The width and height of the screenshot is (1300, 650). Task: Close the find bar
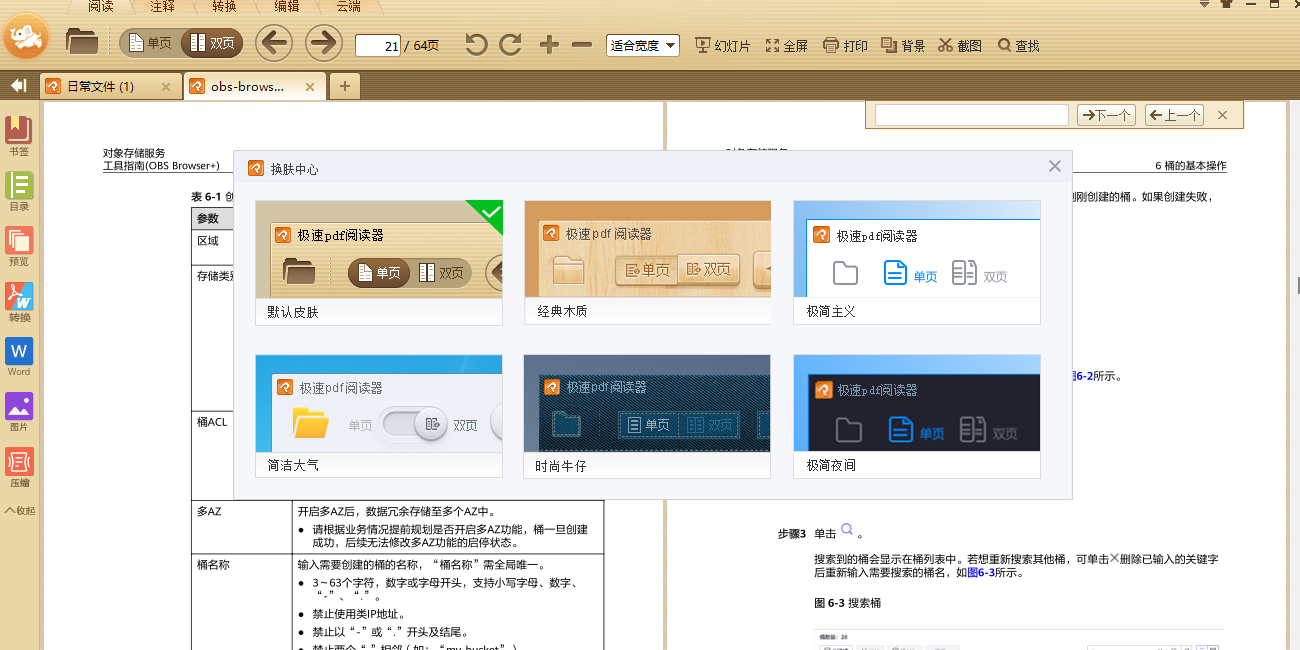click(x=1222, y=115)
